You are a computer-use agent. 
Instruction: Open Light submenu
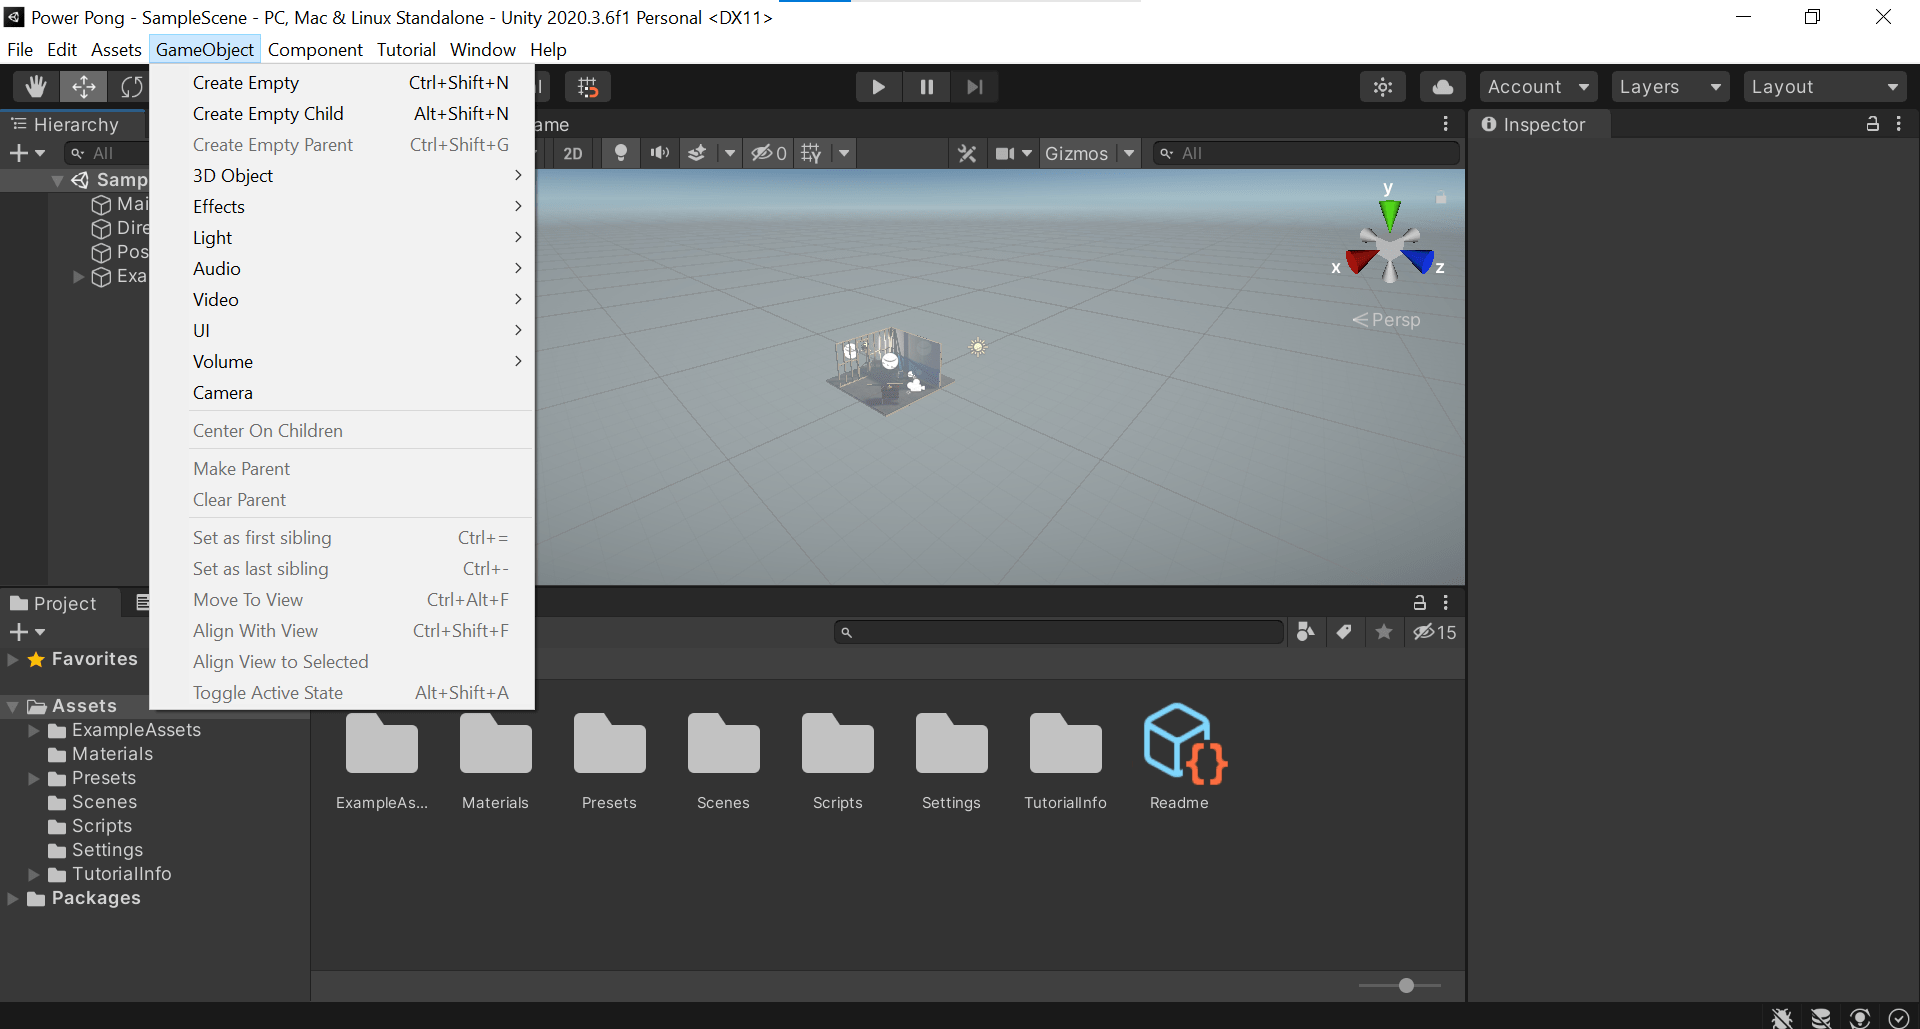342,238
